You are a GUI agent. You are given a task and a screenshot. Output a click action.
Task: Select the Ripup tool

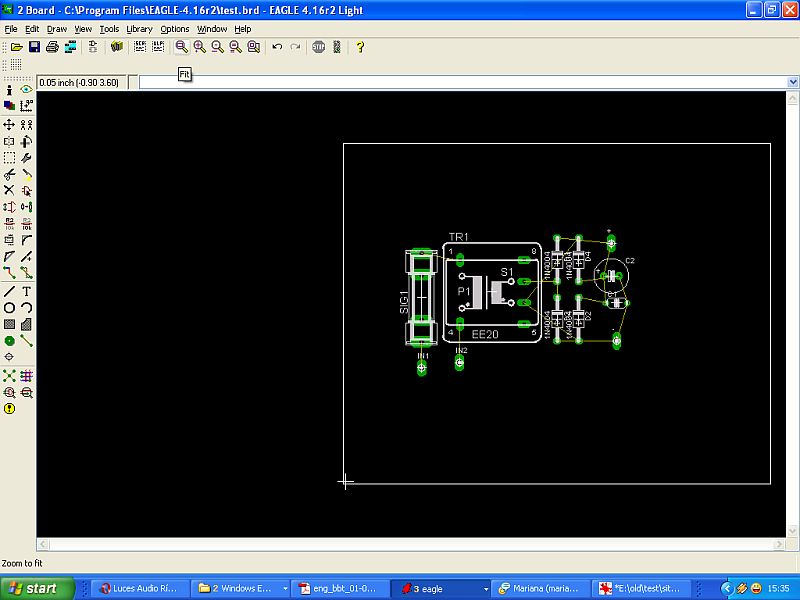click(x=27, y=273)
